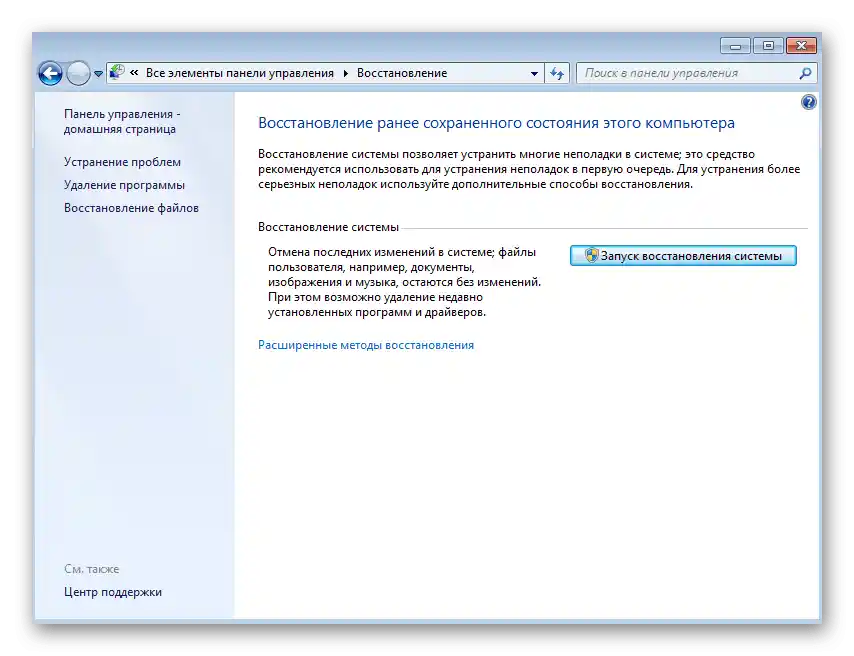This screenshot has width=854, height=656.
Task: Expand breadcrumb arrow before 'Восстановление'
Action: (x=345, y=73)
